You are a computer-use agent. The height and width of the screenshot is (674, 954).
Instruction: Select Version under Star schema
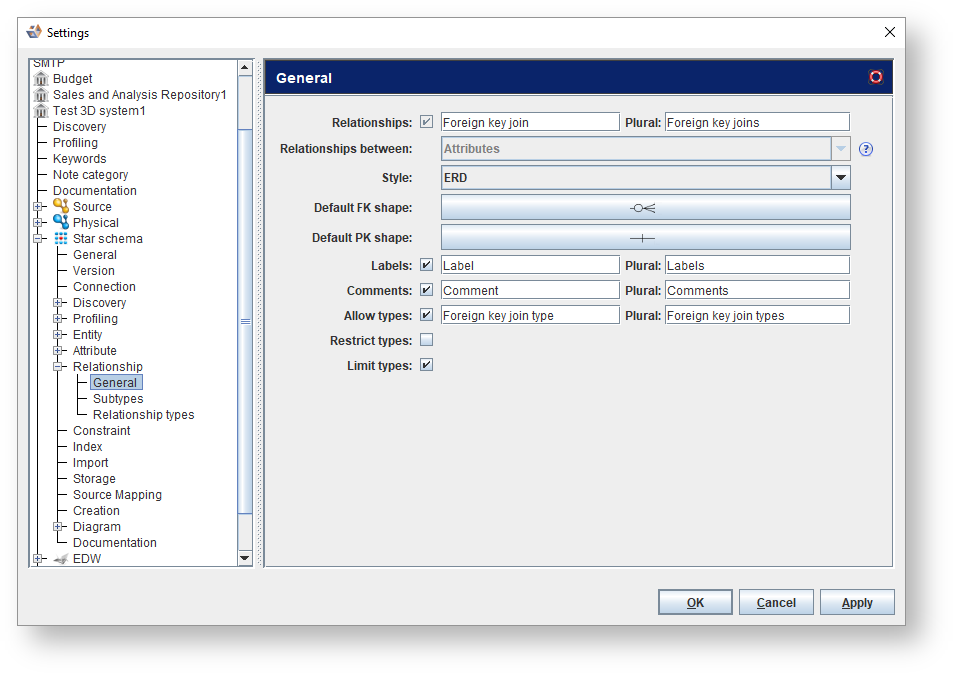(94, 271)
